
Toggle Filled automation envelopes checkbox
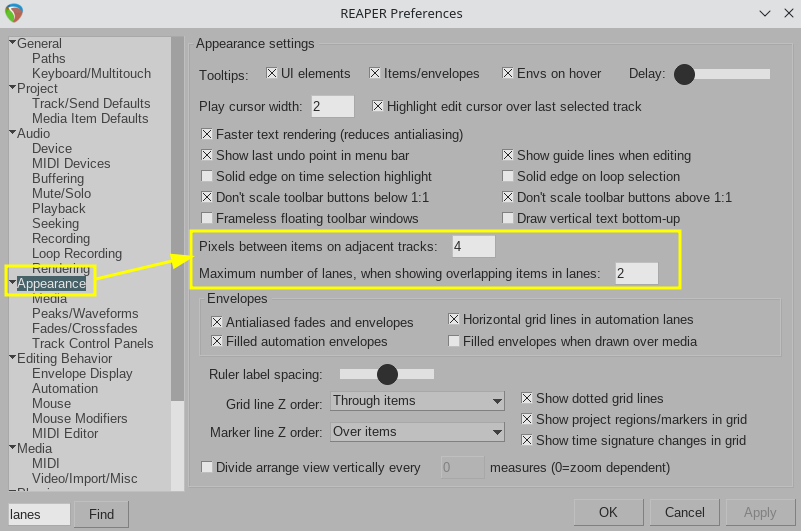(x=217, y=341)
